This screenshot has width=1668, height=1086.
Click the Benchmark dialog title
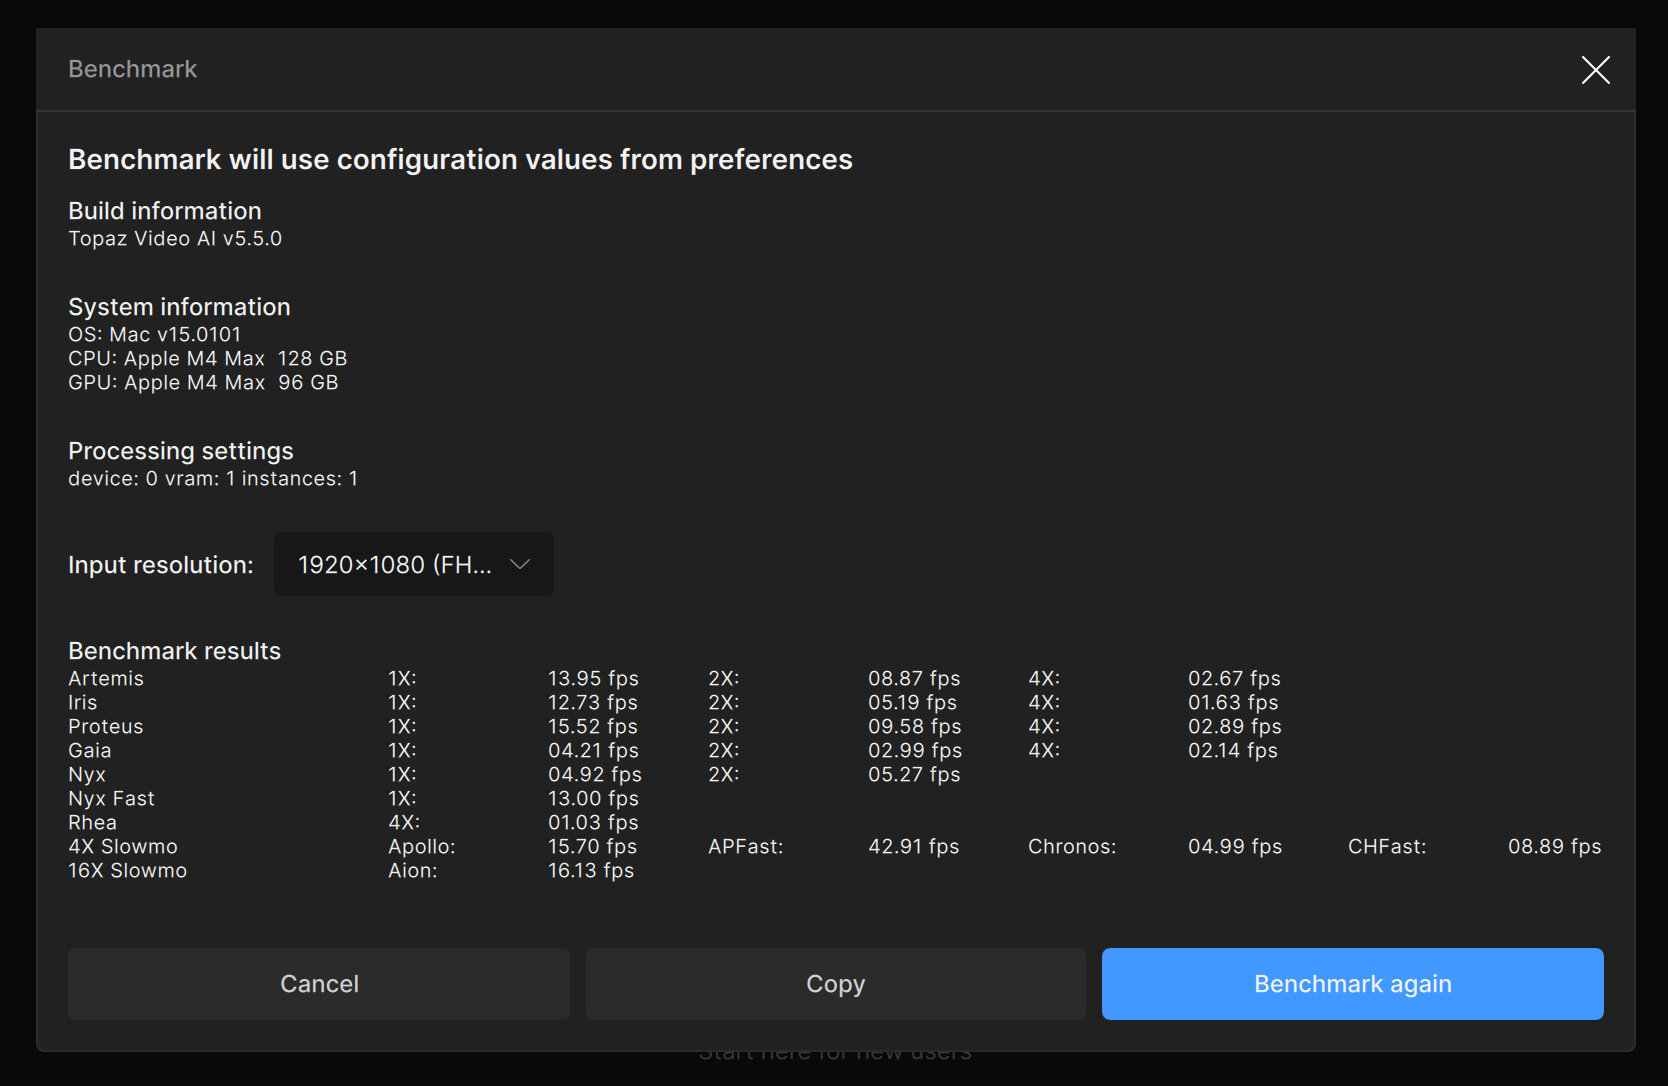(x=132, y=69)
